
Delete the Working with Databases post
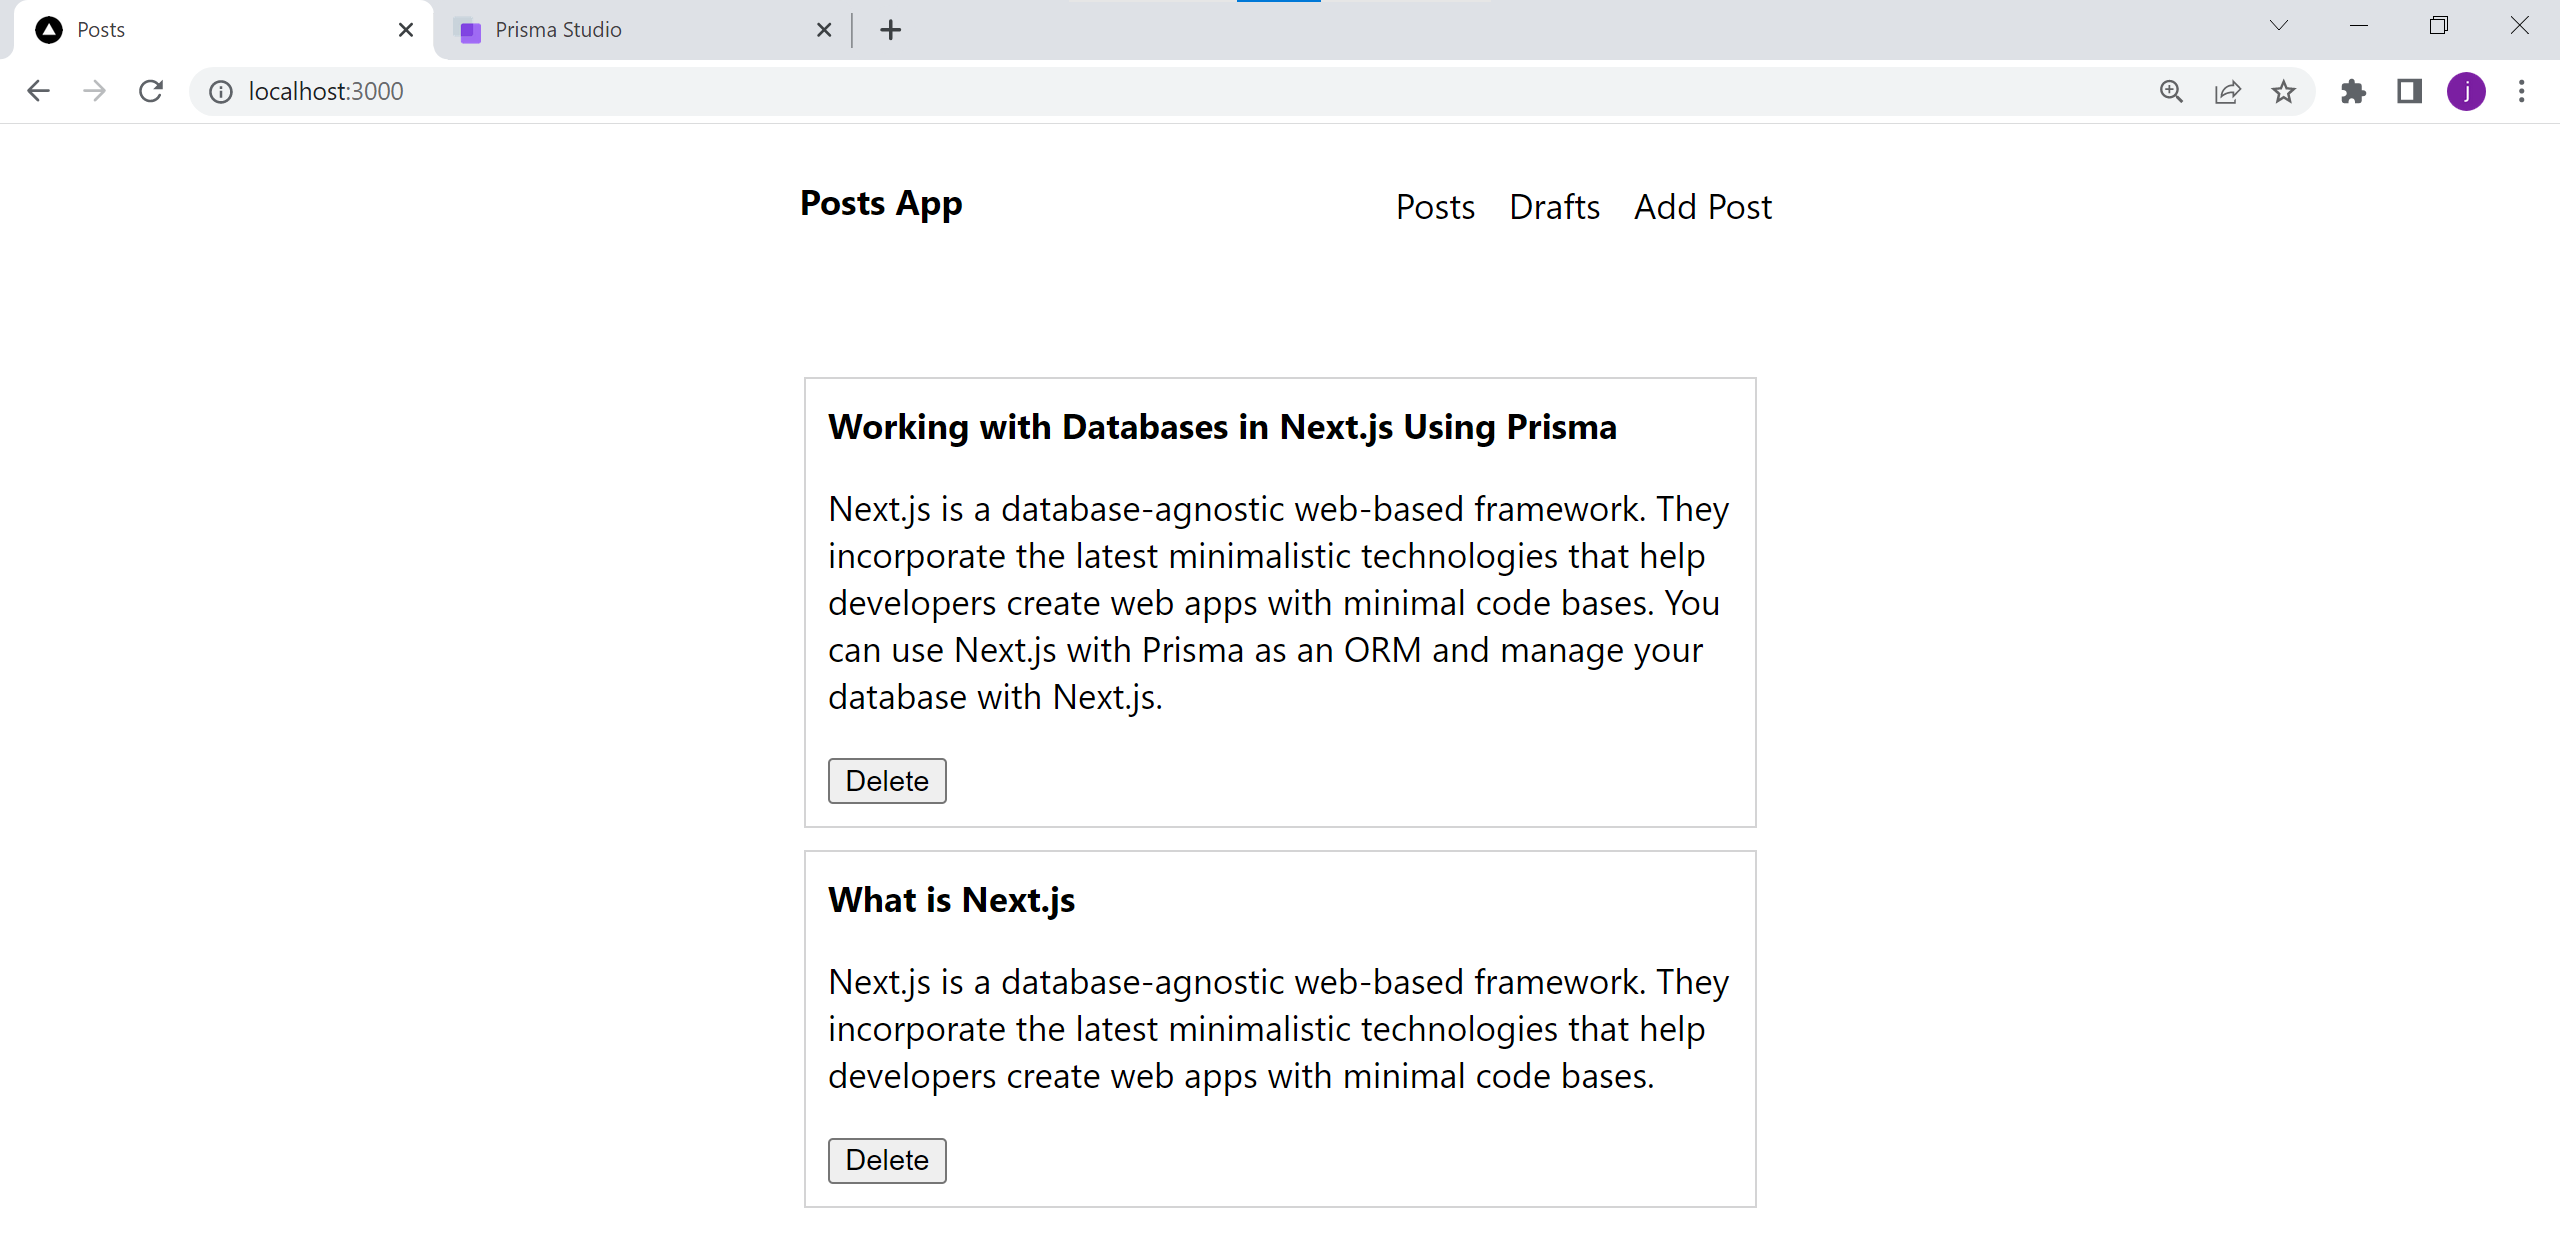tap(887, 780)
